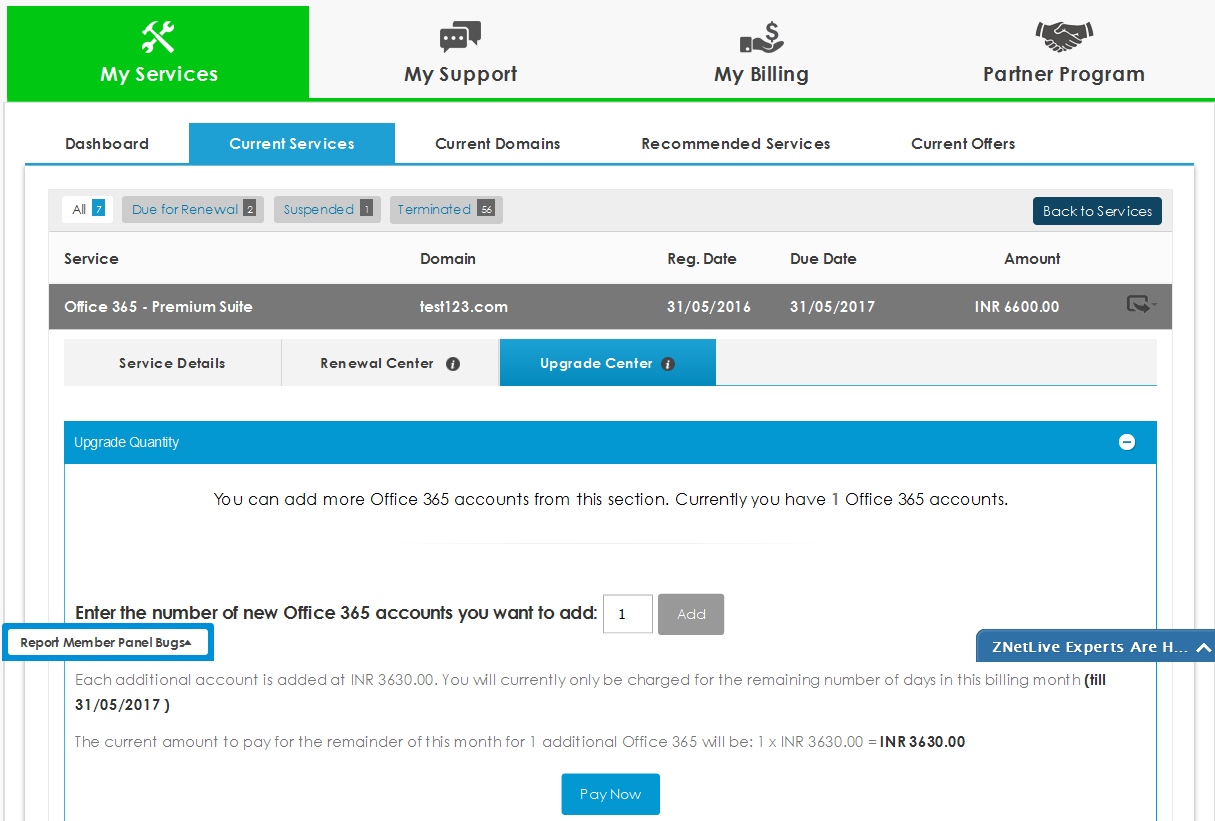Image resolution: width=1215 pixels, height=821 pixels.
Task: Select the All filter showing 7 services
Action: [87, 209]
